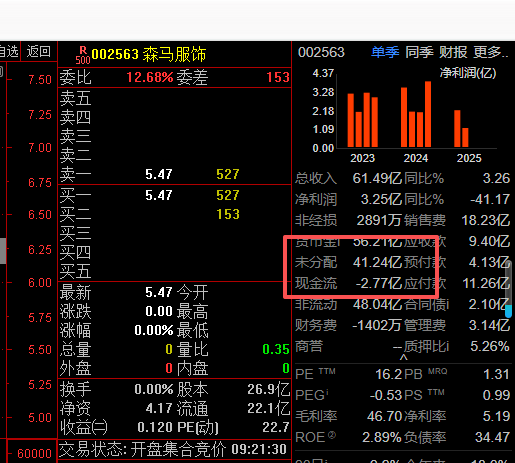Click the 毛利率 value 46.70
This screenshot has width=515, height=463.
click(385, 416)
